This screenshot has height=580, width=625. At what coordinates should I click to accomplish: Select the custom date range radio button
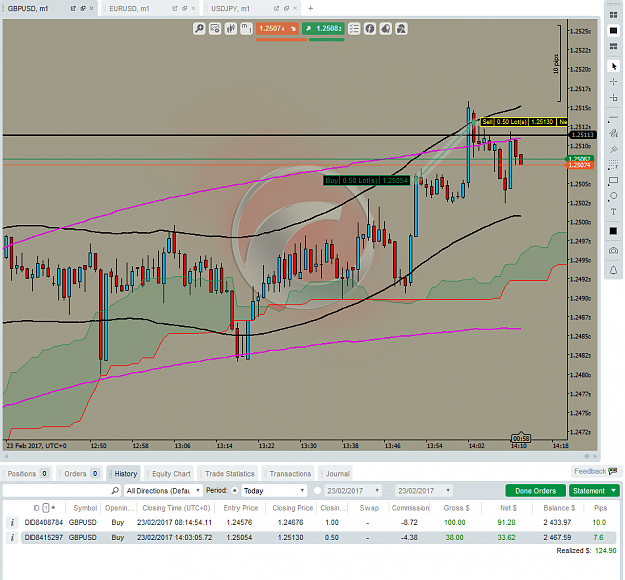(x=317, y=491)
